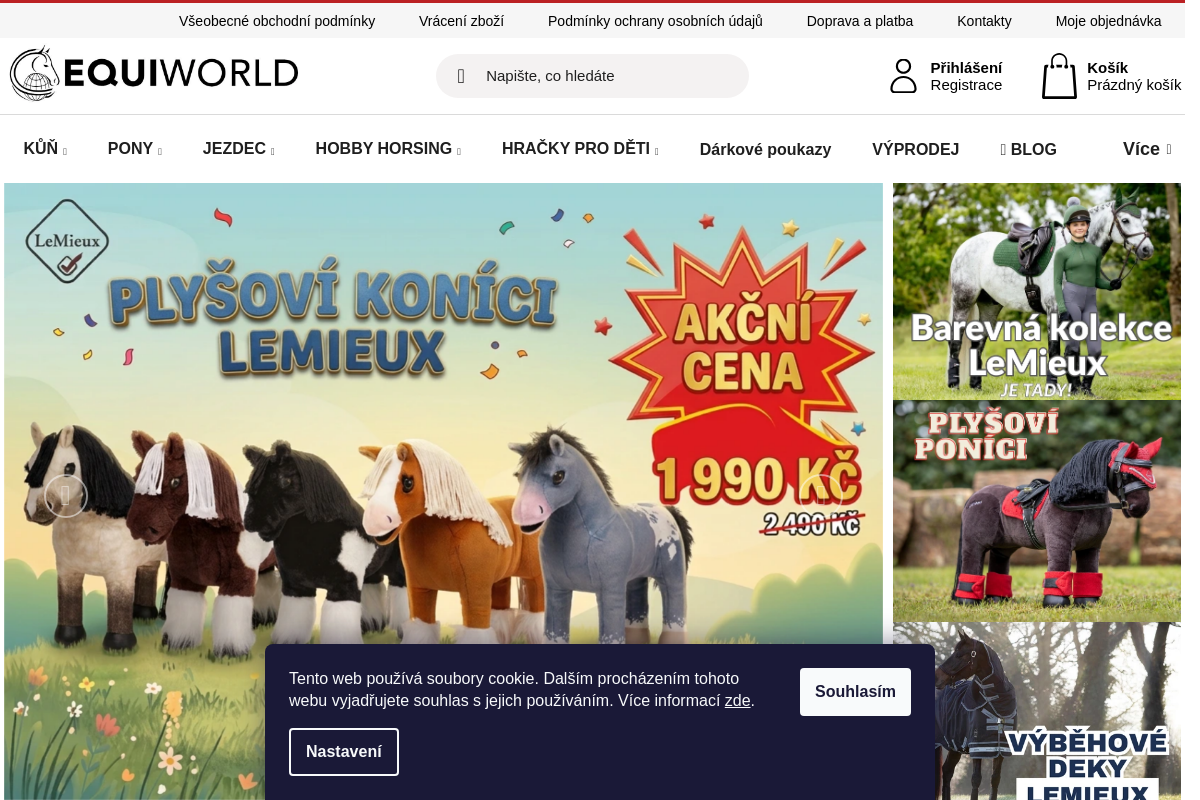
Task: Open the VÝPRODEJ section
Action: click(x=915, y=150)
